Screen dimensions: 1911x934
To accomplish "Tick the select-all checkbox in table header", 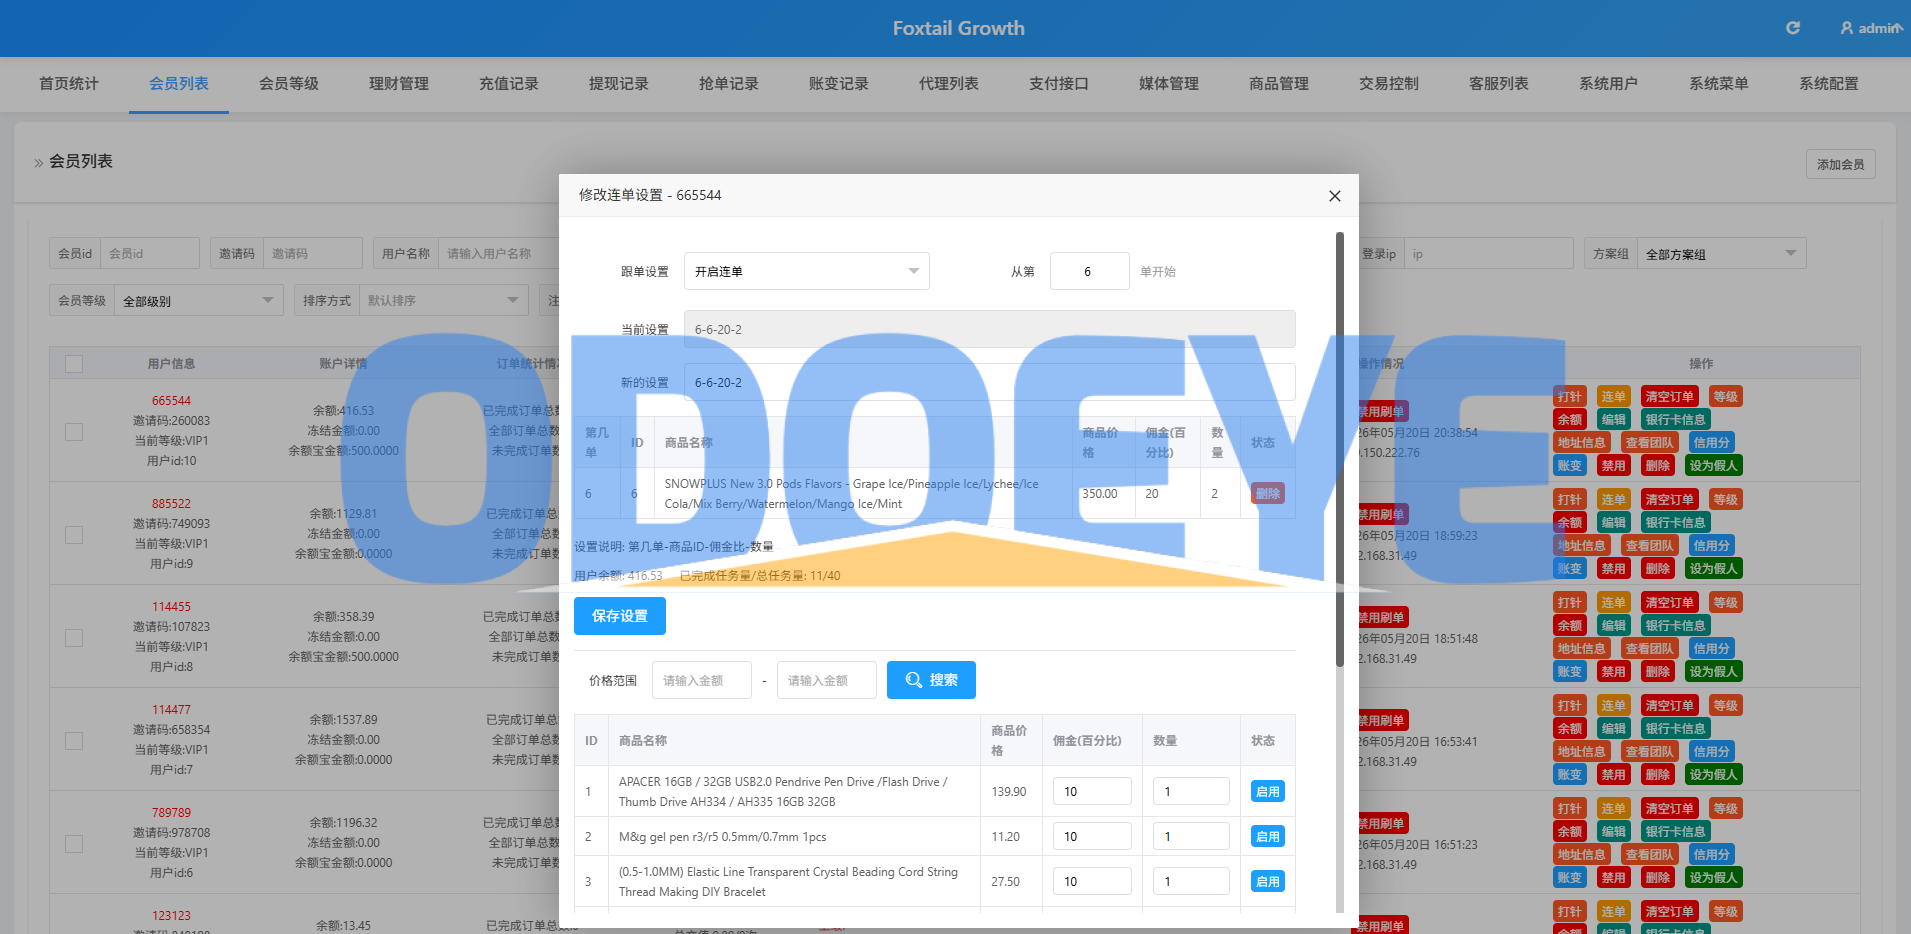I will coord(74,364).
